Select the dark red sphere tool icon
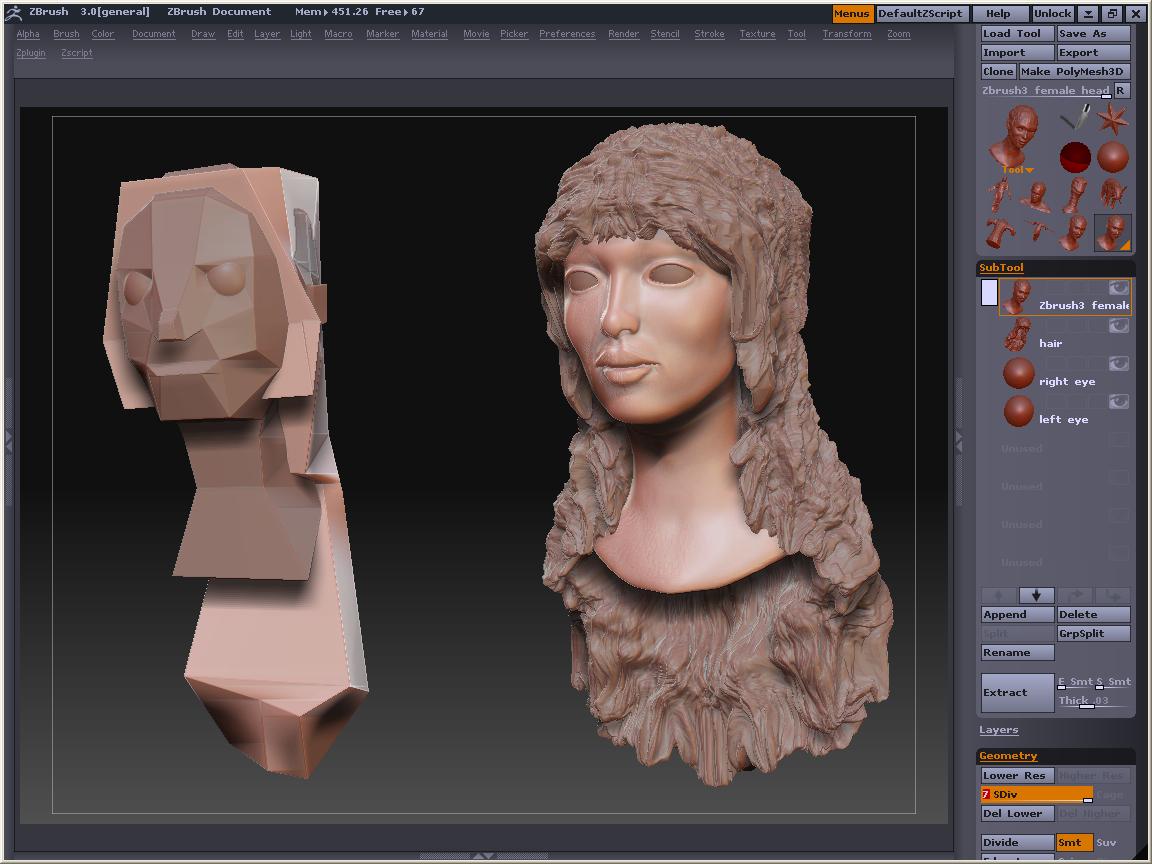 (1075, 156)
